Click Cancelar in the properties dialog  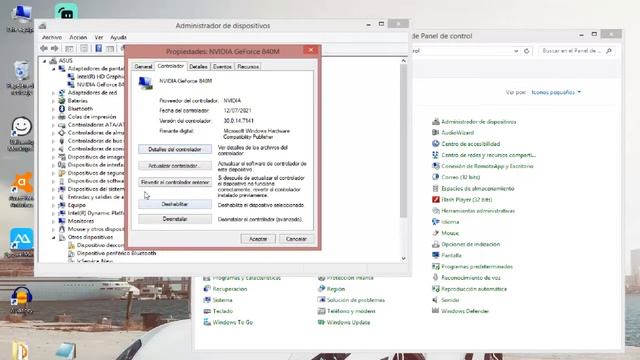(296, 239)
